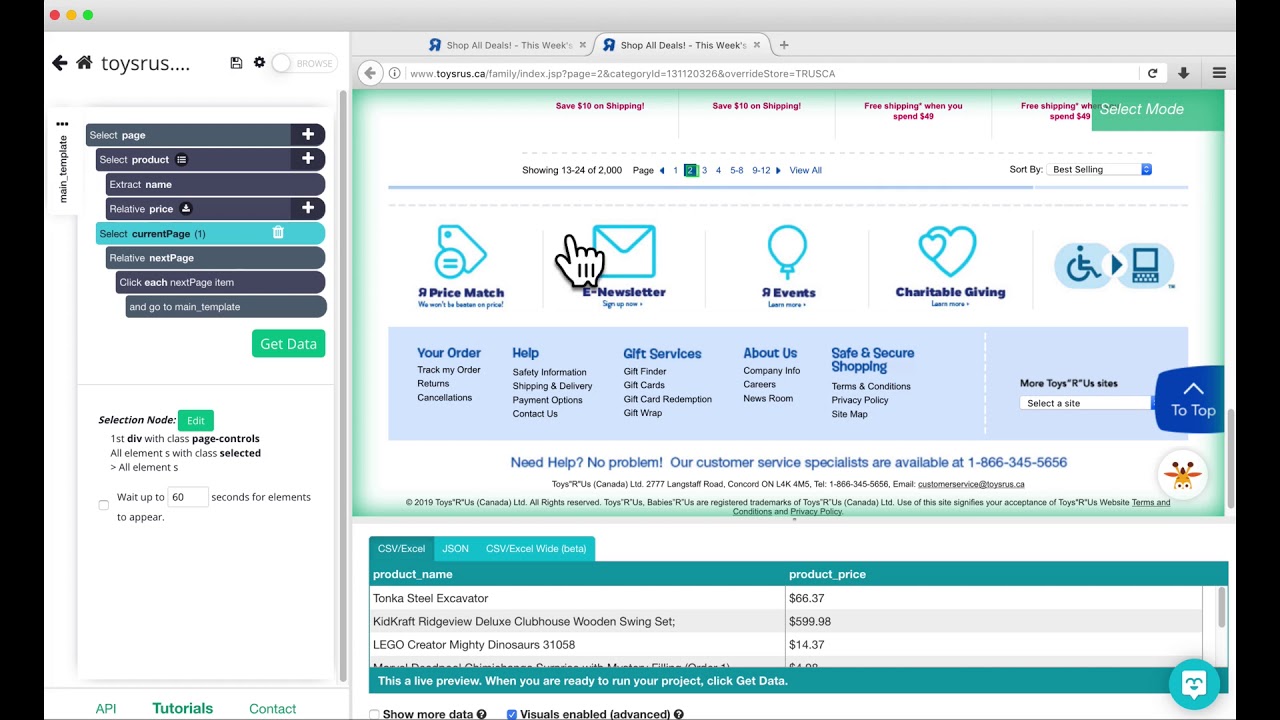The image size is (1280, 720).
Task: Switch to the JSON tab
Action: [455, 548]
